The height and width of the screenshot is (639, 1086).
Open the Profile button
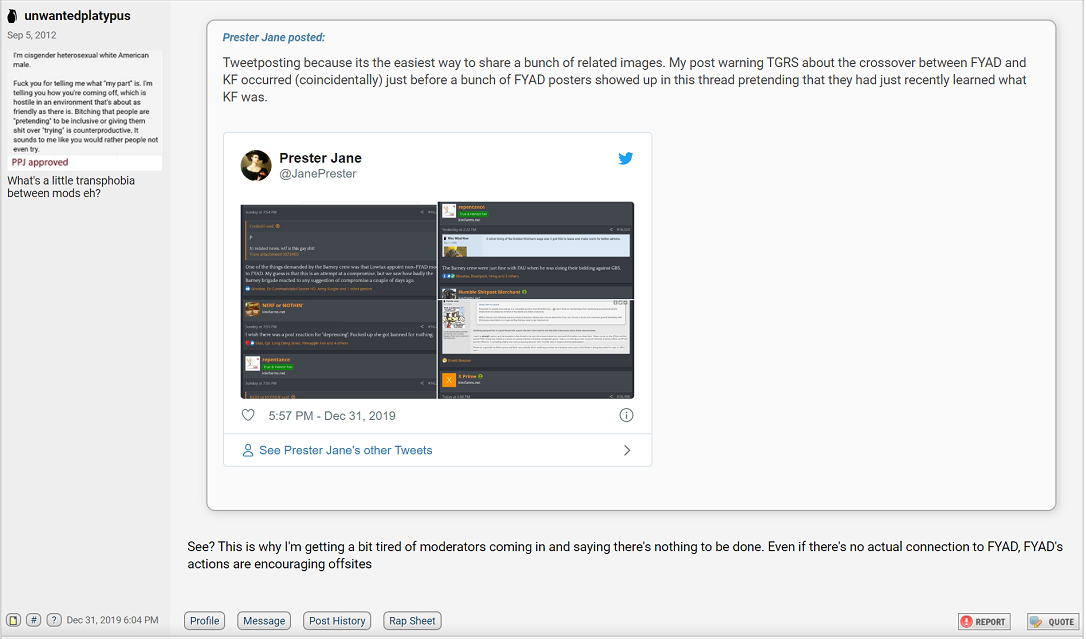[x=204, y=621]
